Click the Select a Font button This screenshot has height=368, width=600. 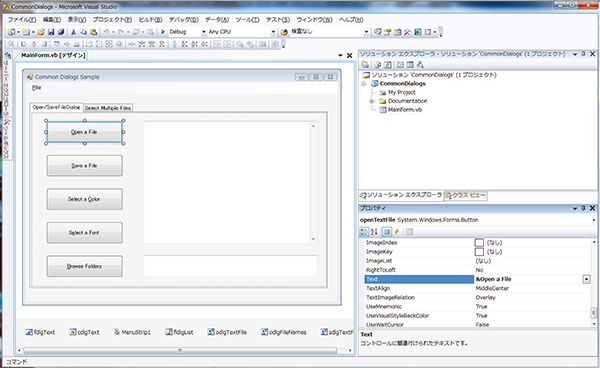(85, 233)
